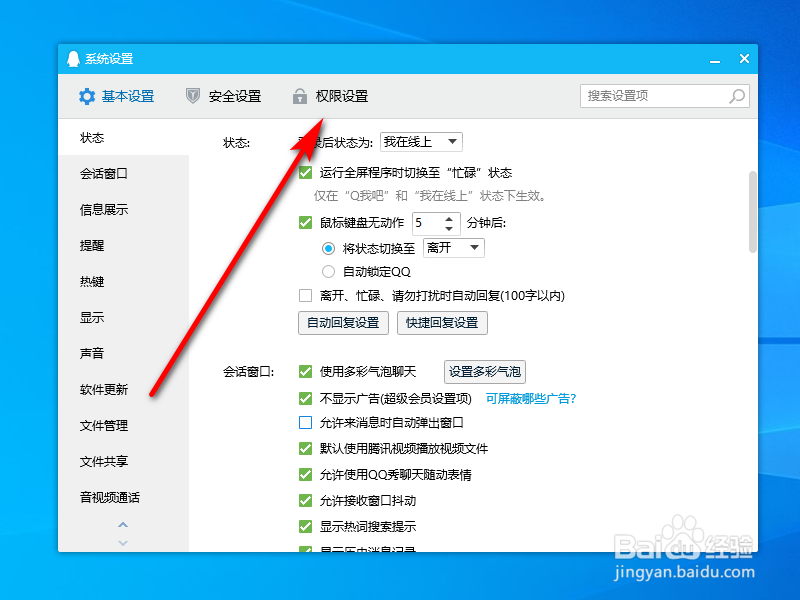Select 提醒 in the sidebar
Viewport: 800px width, 600px height.
pos(123,245)
